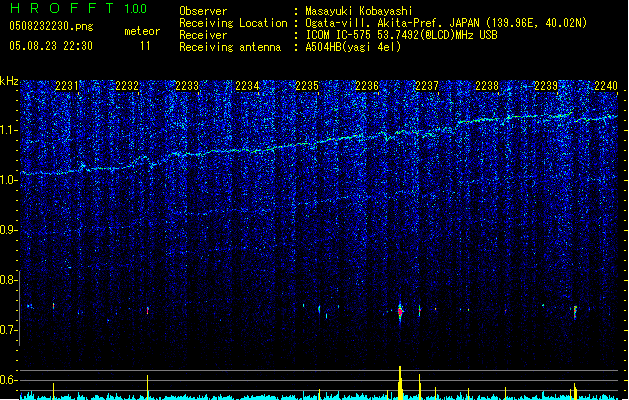Select observer name Masayuki Kobayashi
The image size is (629, 400).
(359, 11)
